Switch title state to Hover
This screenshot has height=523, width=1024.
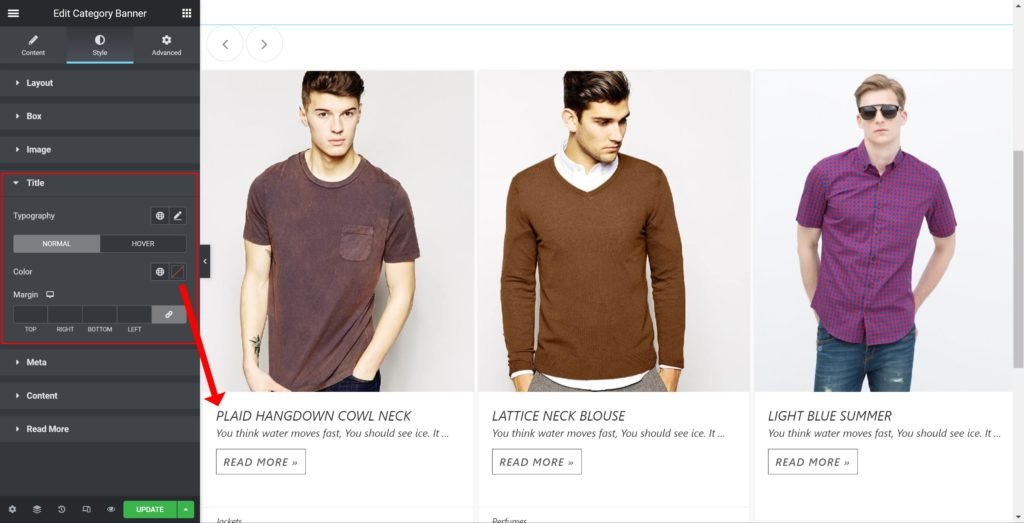pos(143,244)
